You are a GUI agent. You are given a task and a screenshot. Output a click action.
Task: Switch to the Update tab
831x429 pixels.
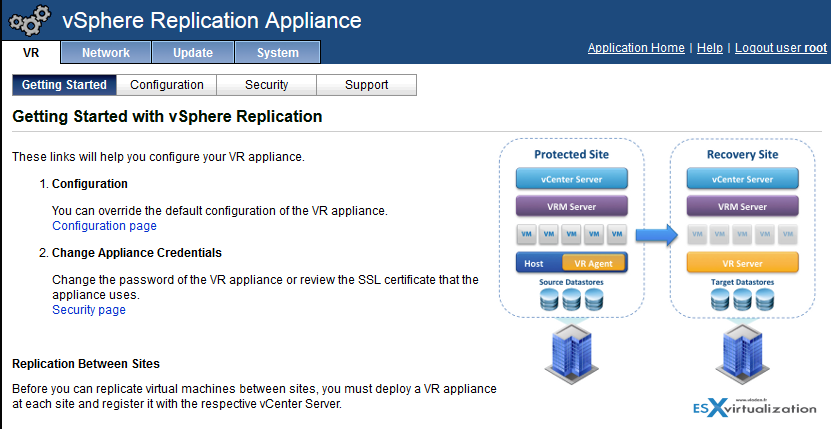pos(193,52)
